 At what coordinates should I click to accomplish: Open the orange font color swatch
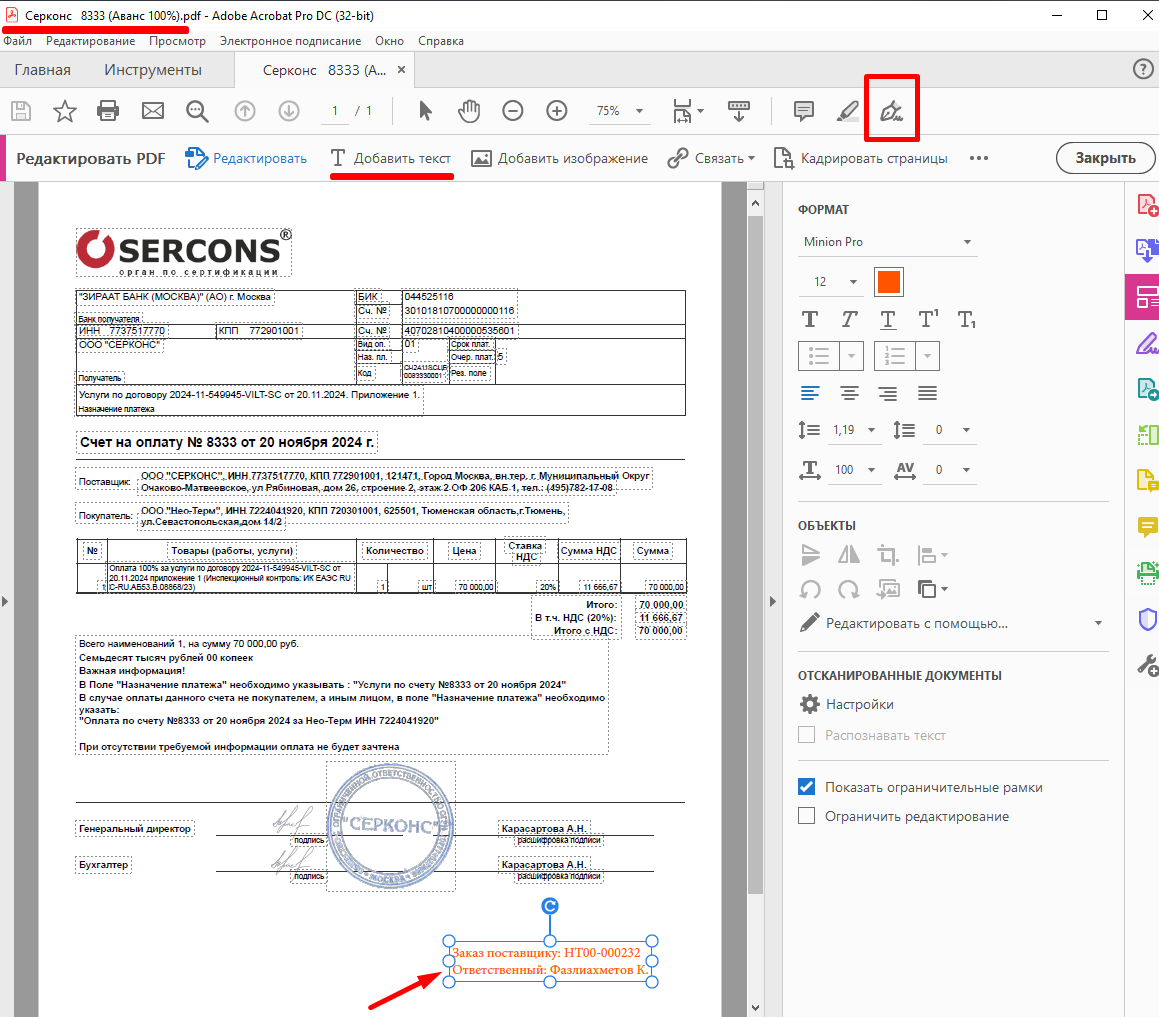pos(888,282)
